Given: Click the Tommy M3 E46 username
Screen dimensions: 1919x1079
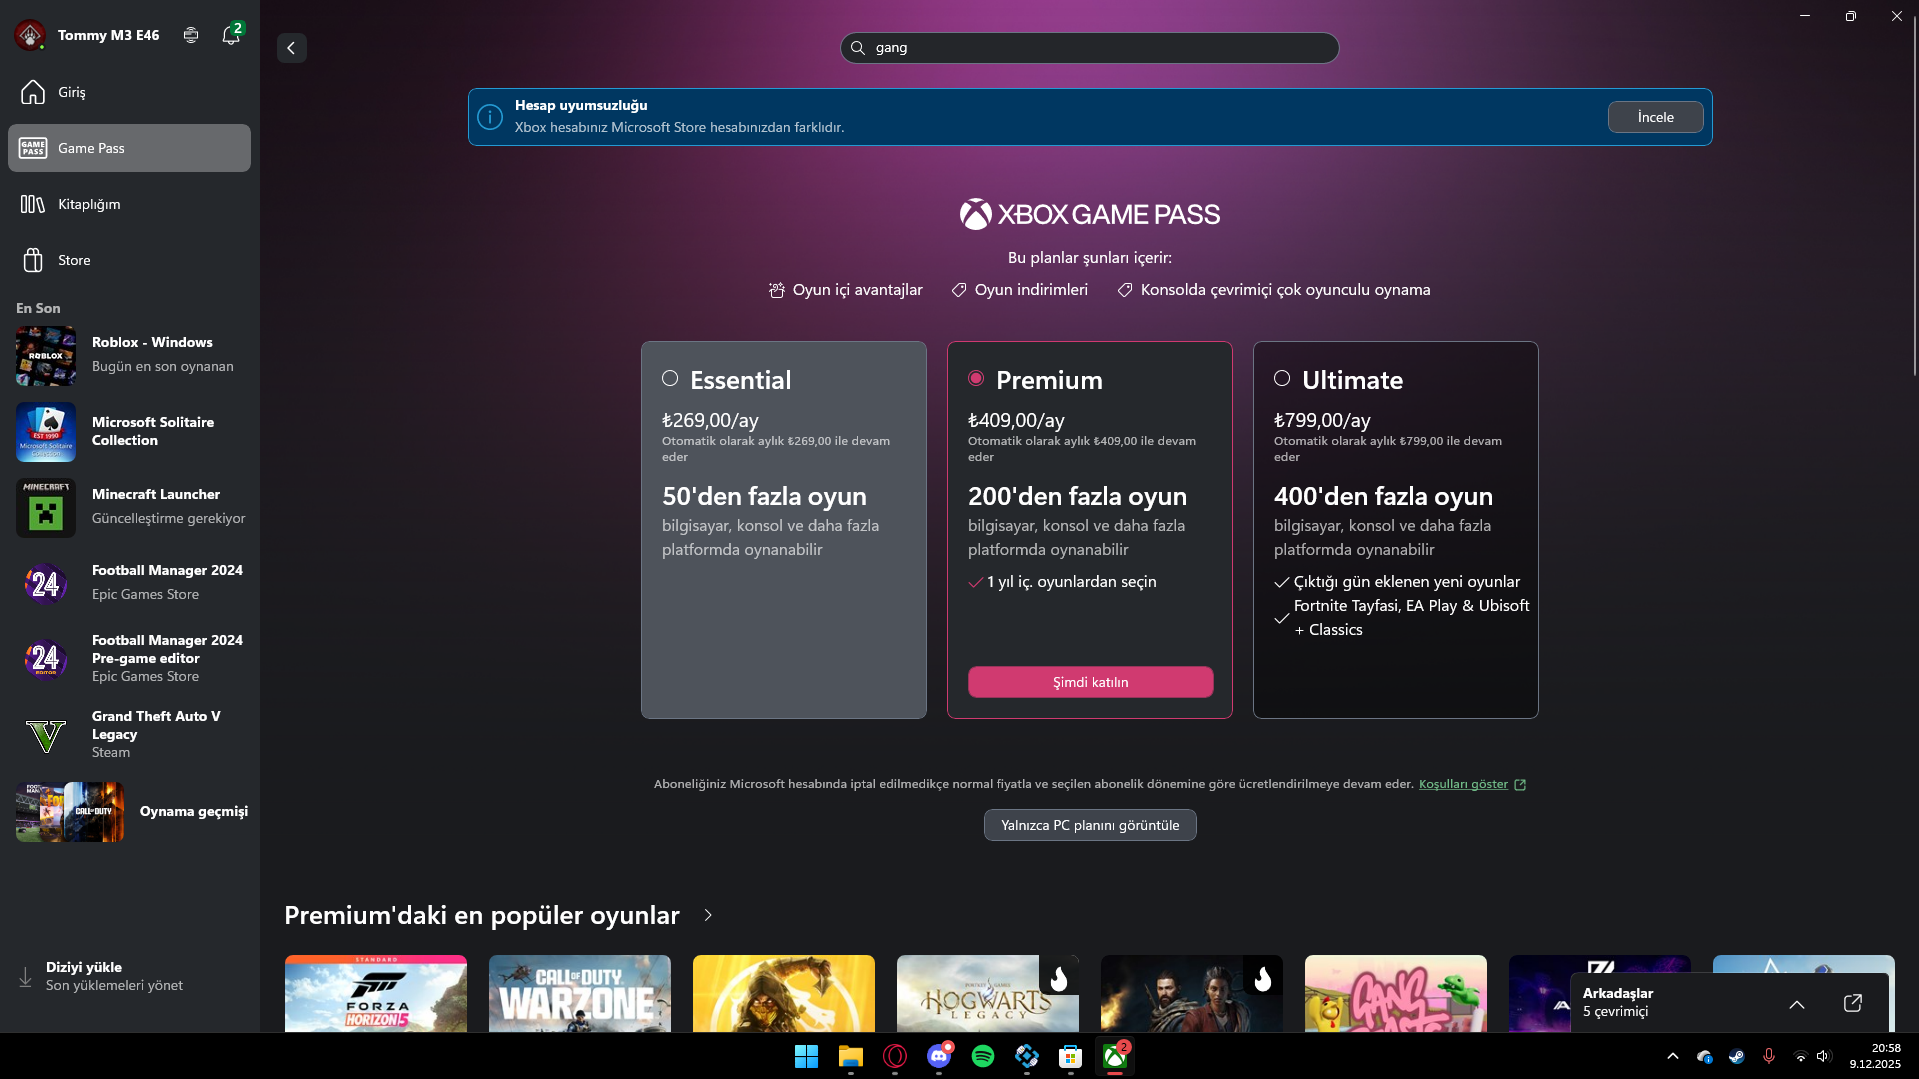Looking at the screenshot, I should click(109, 35).
